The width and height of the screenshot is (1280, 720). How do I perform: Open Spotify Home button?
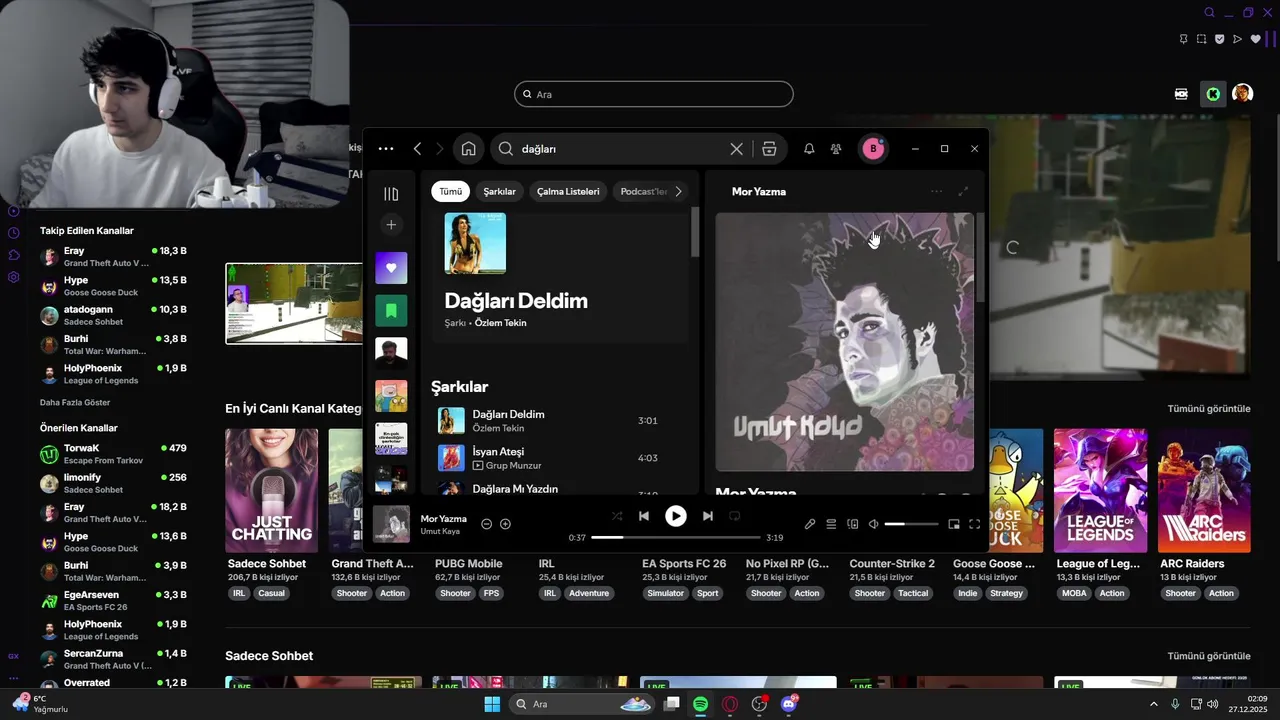tap(468, 149)
